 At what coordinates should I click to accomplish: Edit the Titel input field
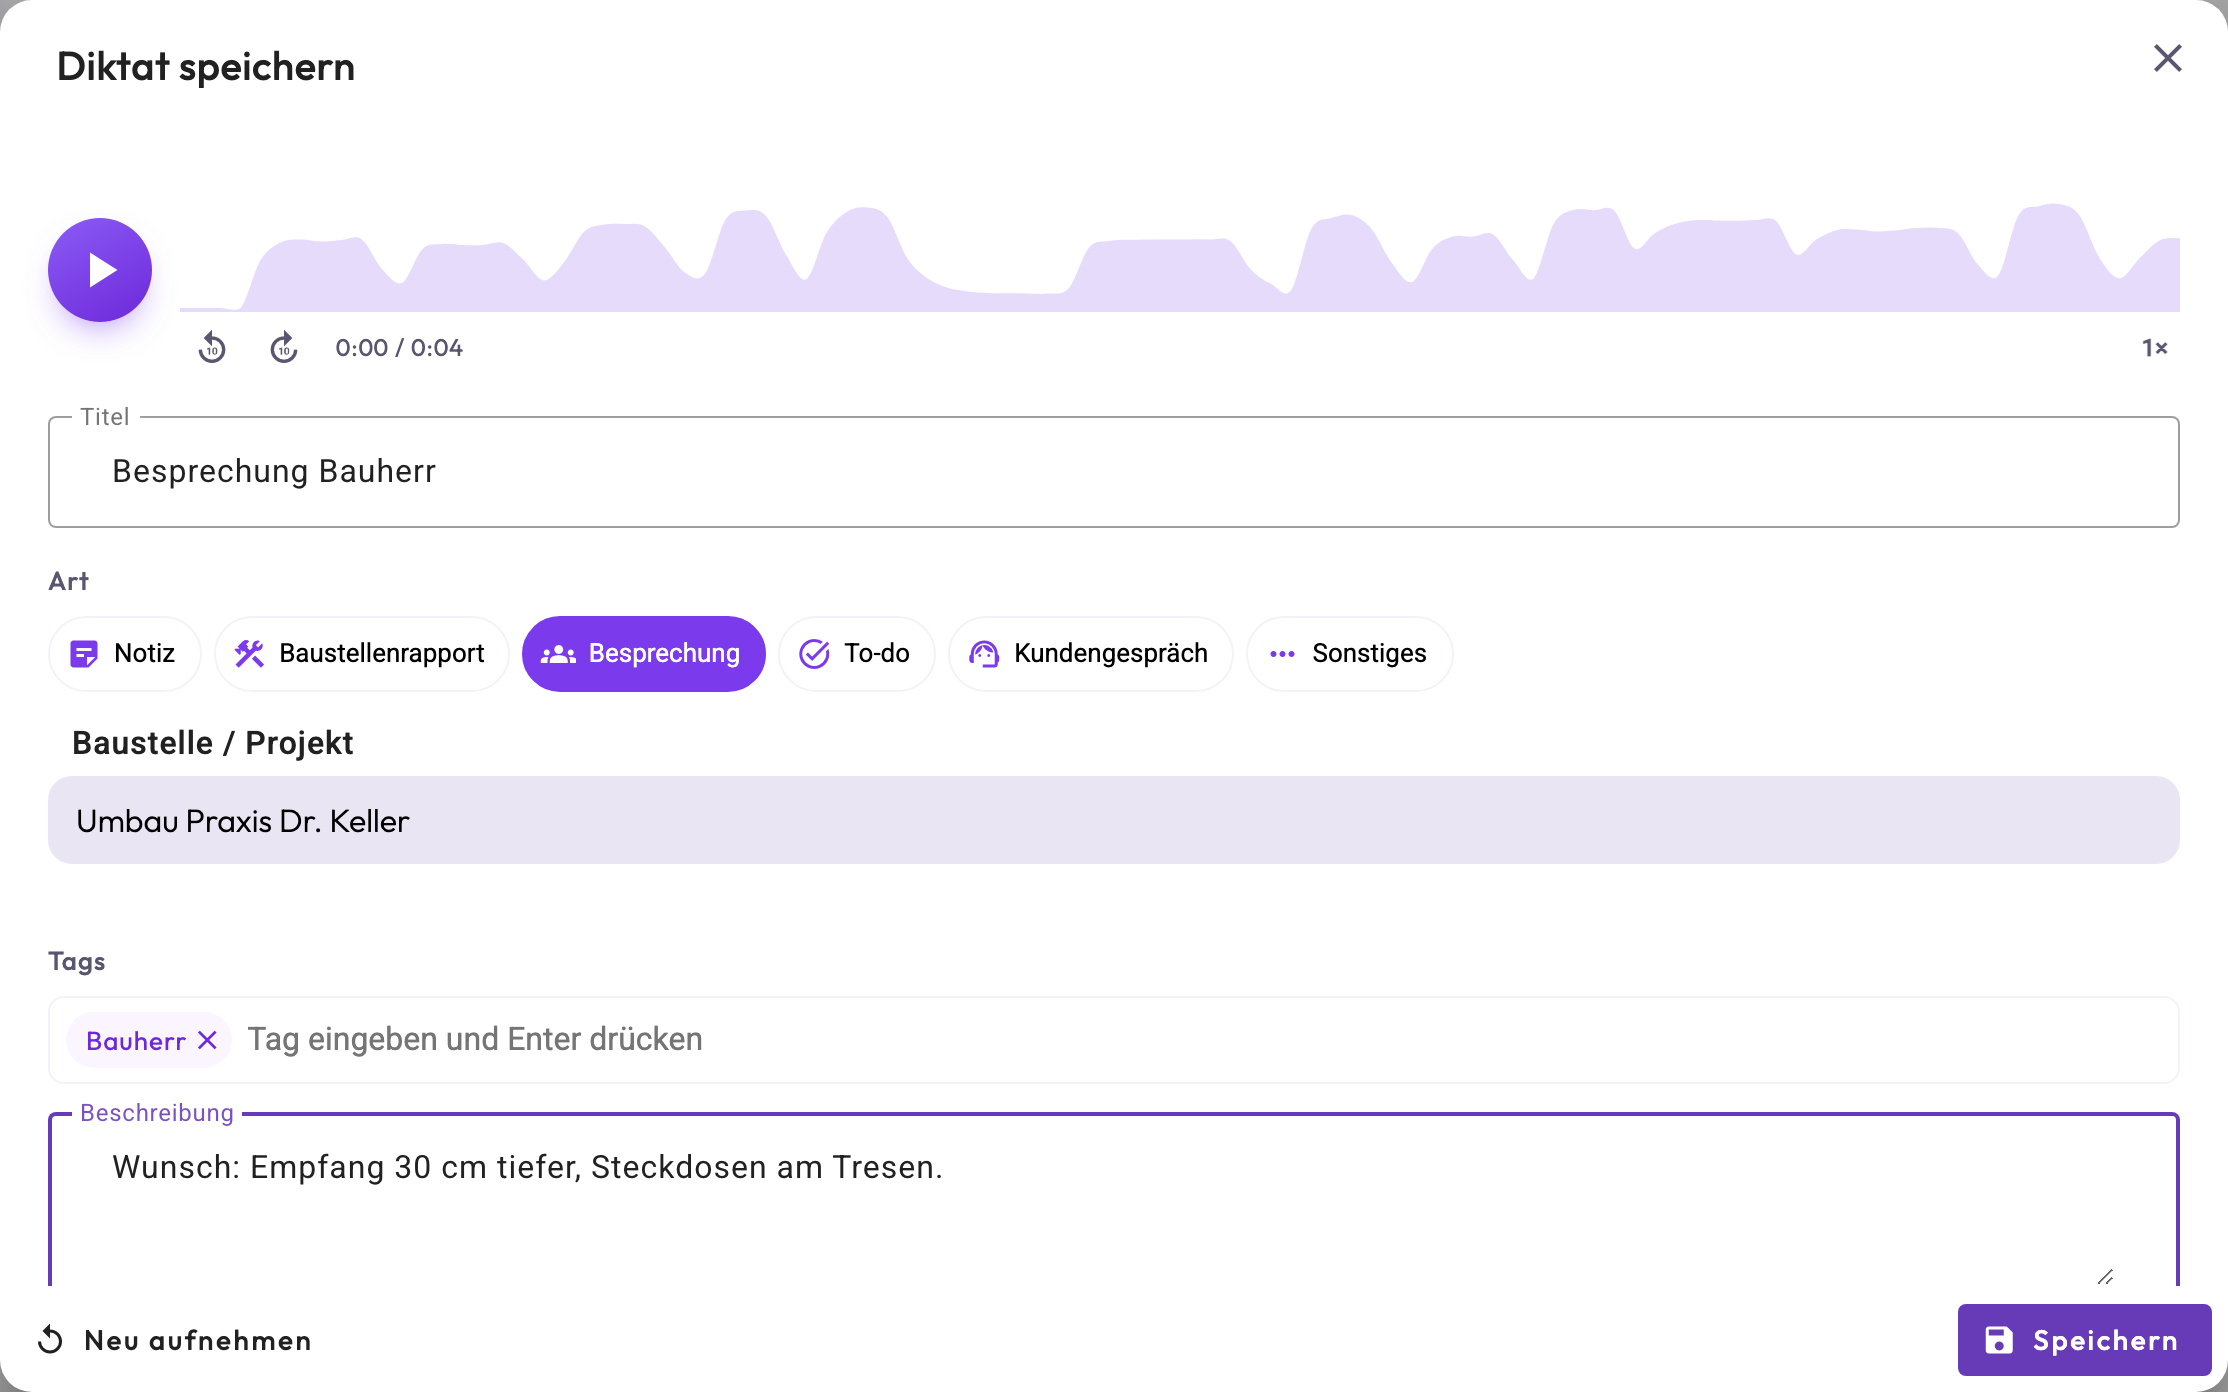click(1114, 472)
